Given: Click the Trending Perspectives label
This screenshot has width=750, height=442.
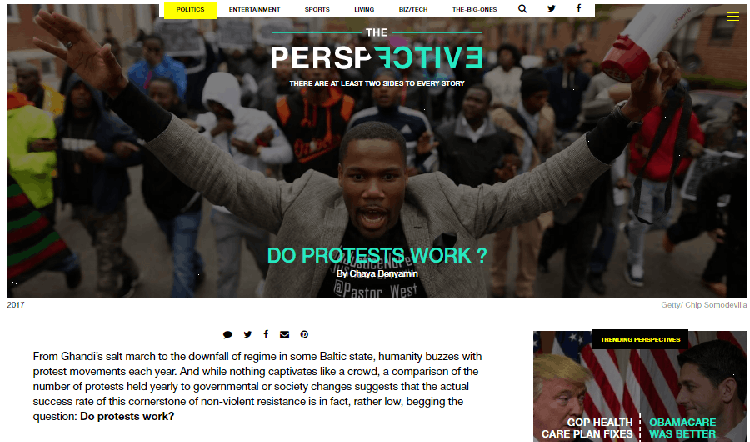Looking at the screenshot, I should (x=640, y=339).
